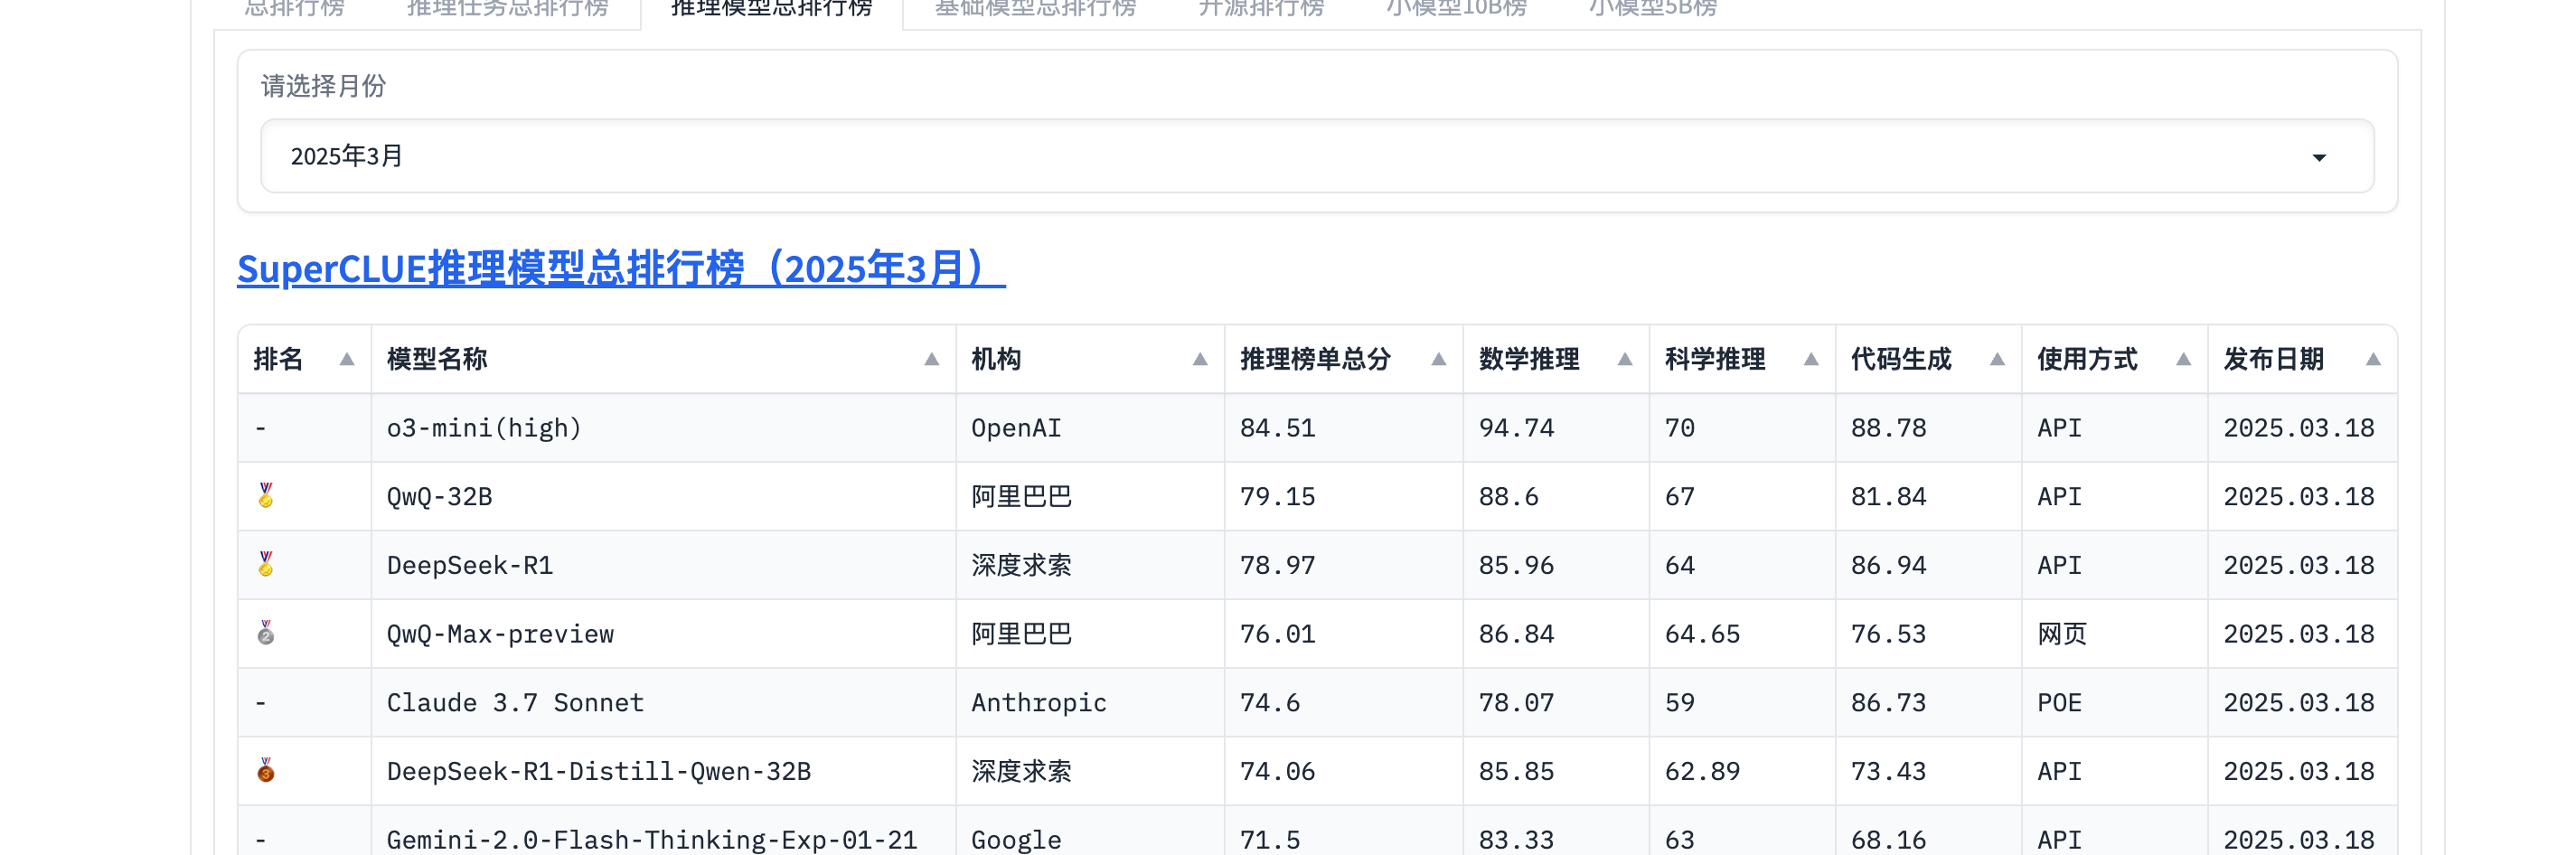Sort by 使用方式 column arrow
This screenshot has width=2576, height=855.
point(2184,359)
